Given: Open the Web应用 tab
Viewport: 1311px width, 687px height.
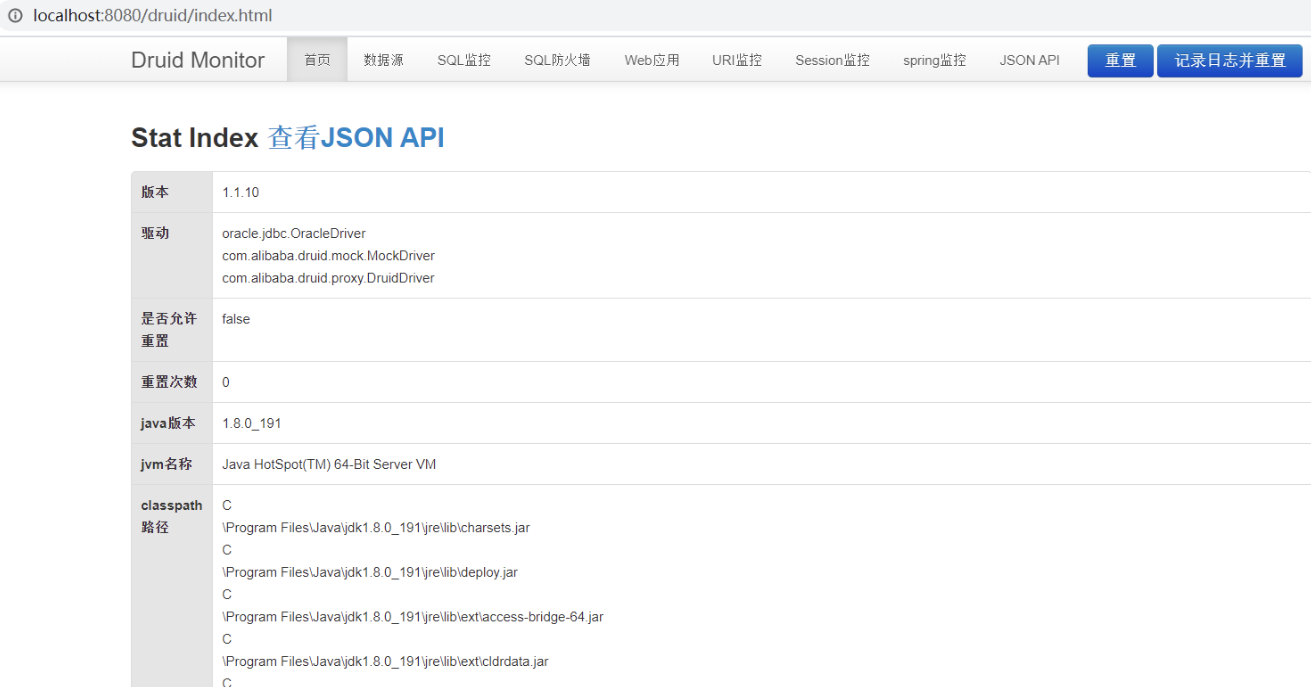Looking at the screenshot, I should pos(652,60).
